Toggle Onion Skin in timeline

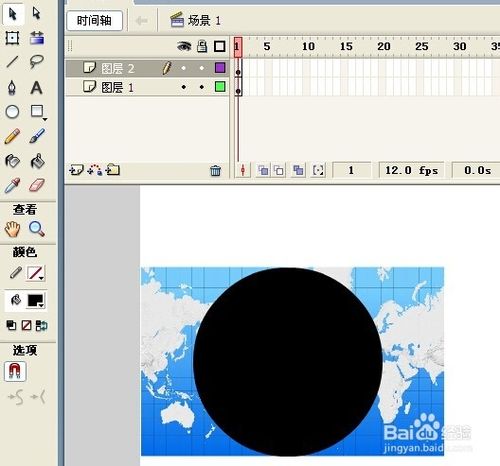[263, 171]
